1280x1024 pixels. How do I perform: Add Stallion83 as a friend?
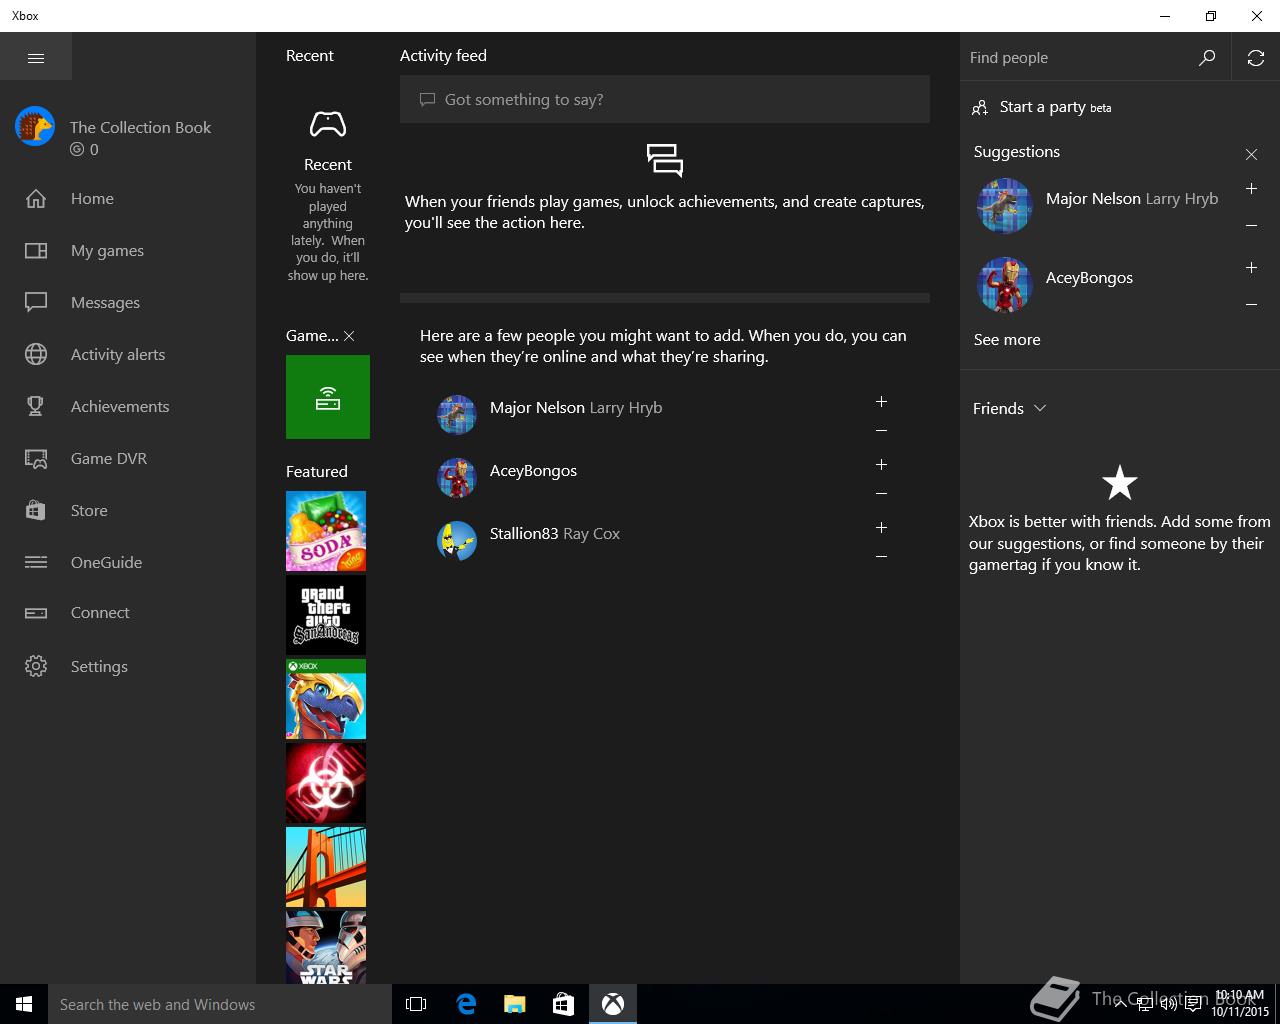(x=881, y=528)
